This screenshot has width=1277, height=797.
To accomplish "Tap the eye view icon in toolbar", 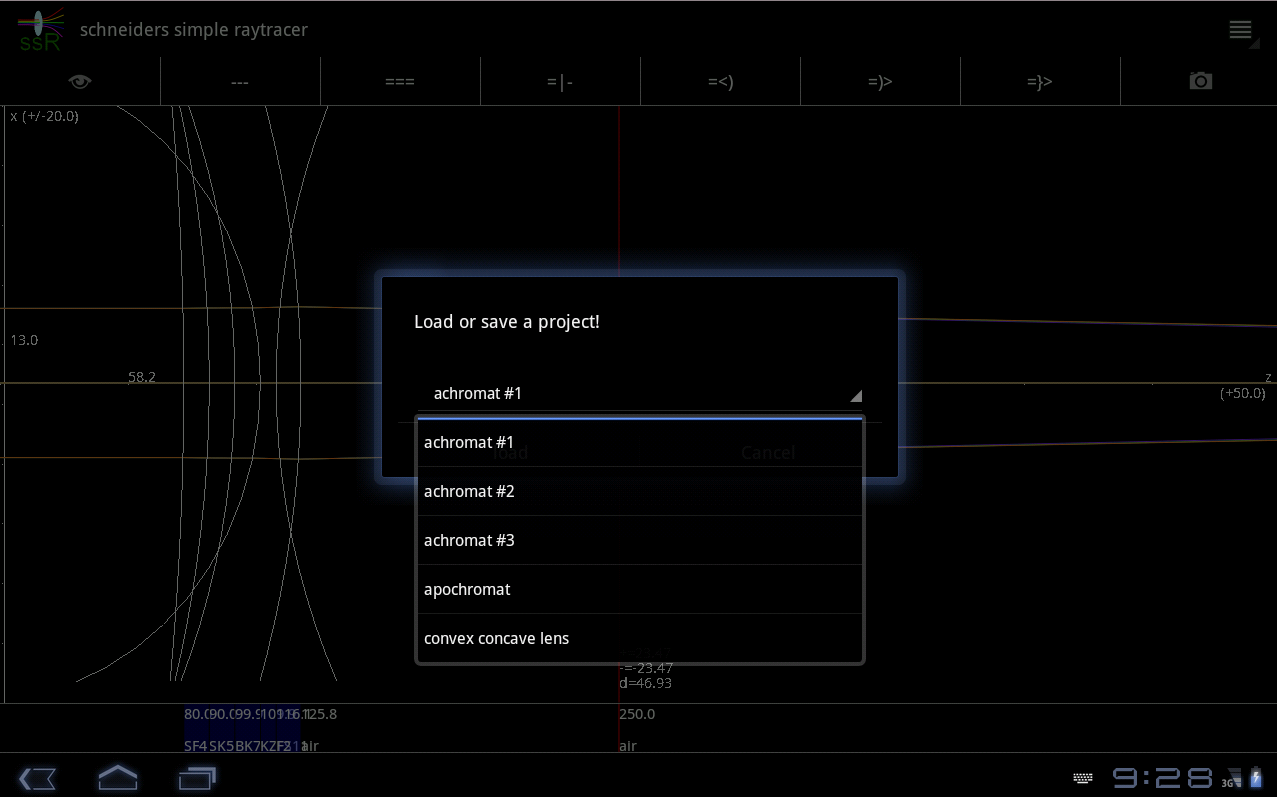I will [x=80, y=81].
